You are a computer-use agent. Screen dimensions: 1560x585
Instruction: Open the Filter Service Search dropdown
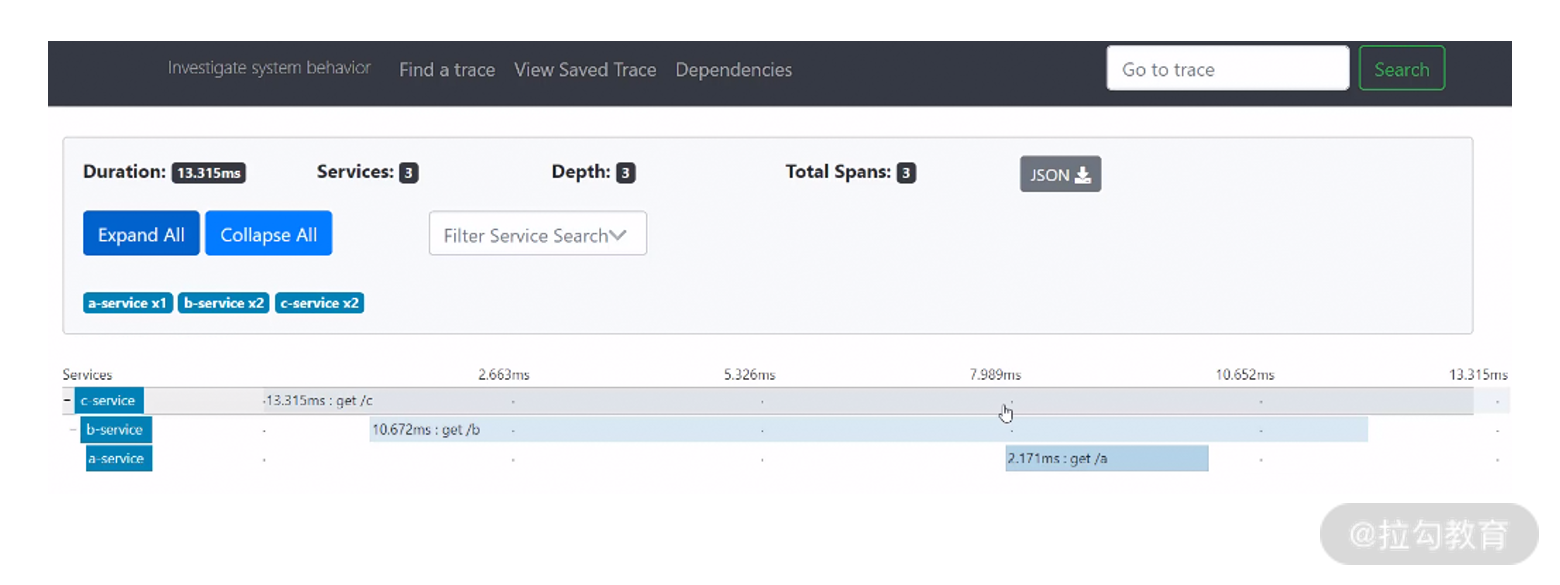click(x=537, y=234)
